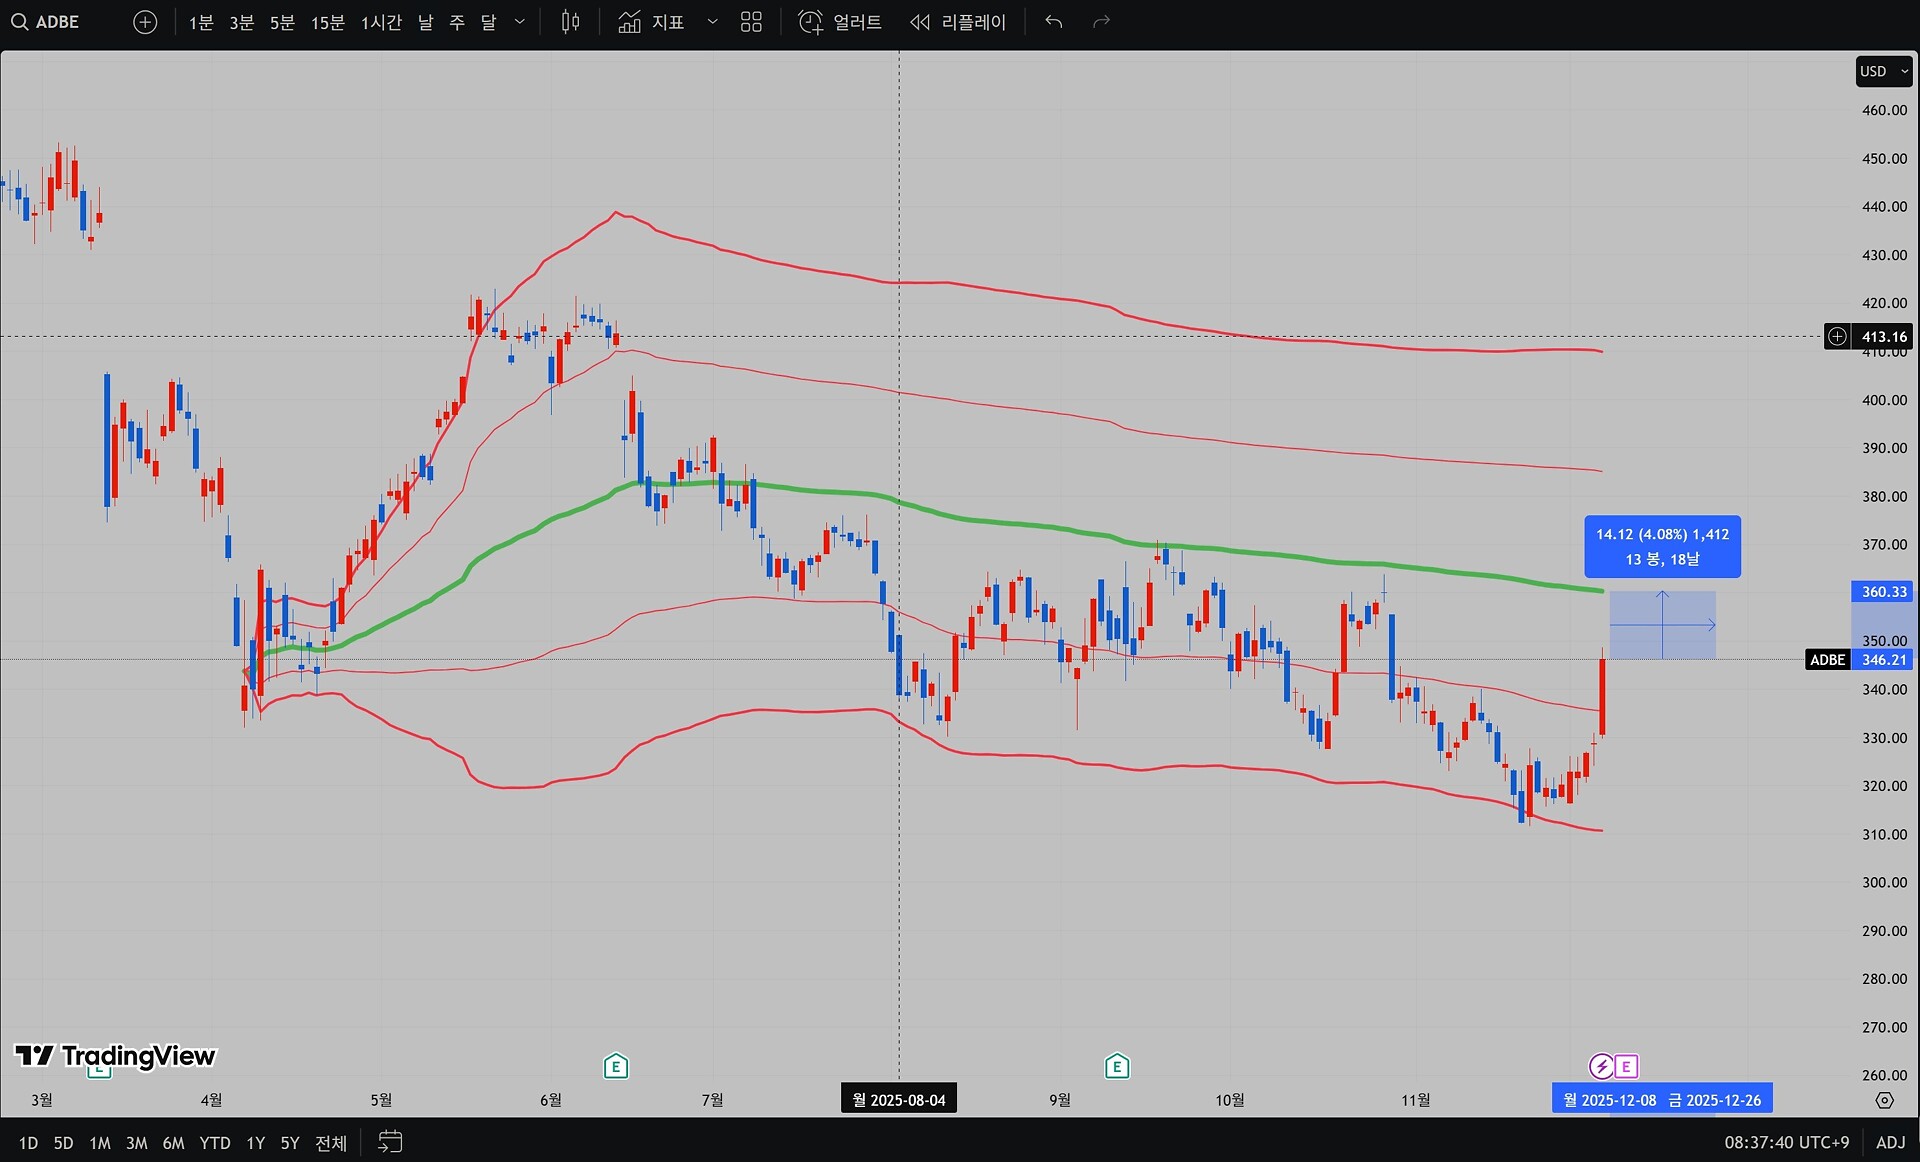Open chart settings gear on time axis
Image resolution: width=1920 pixels, height=1162 pixels.
click(x=1884, y=1100)
